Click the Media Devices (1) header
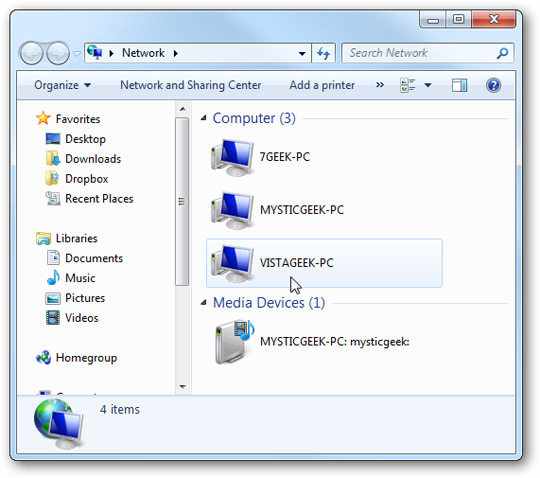 [269, 303]
